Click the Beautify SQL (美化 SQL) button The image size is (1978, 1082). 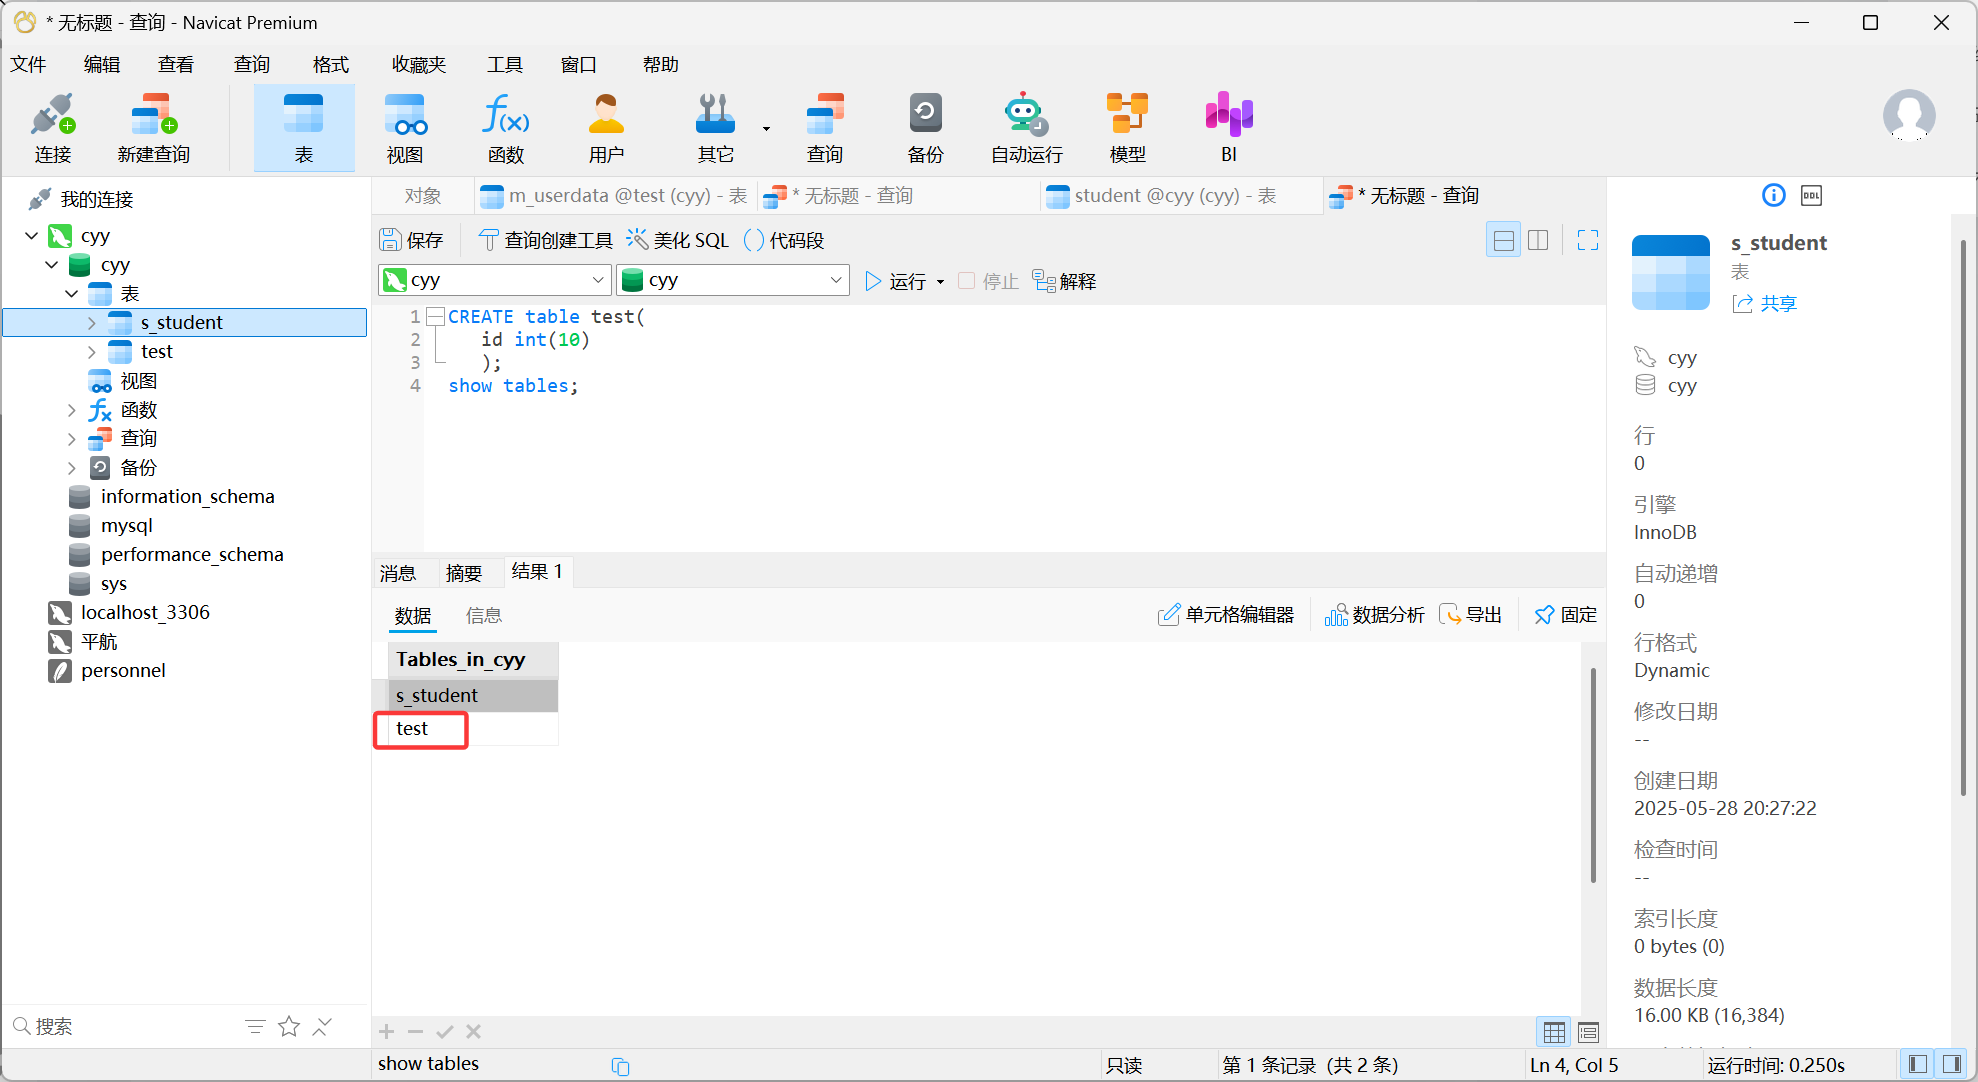(x=678, y=240)
